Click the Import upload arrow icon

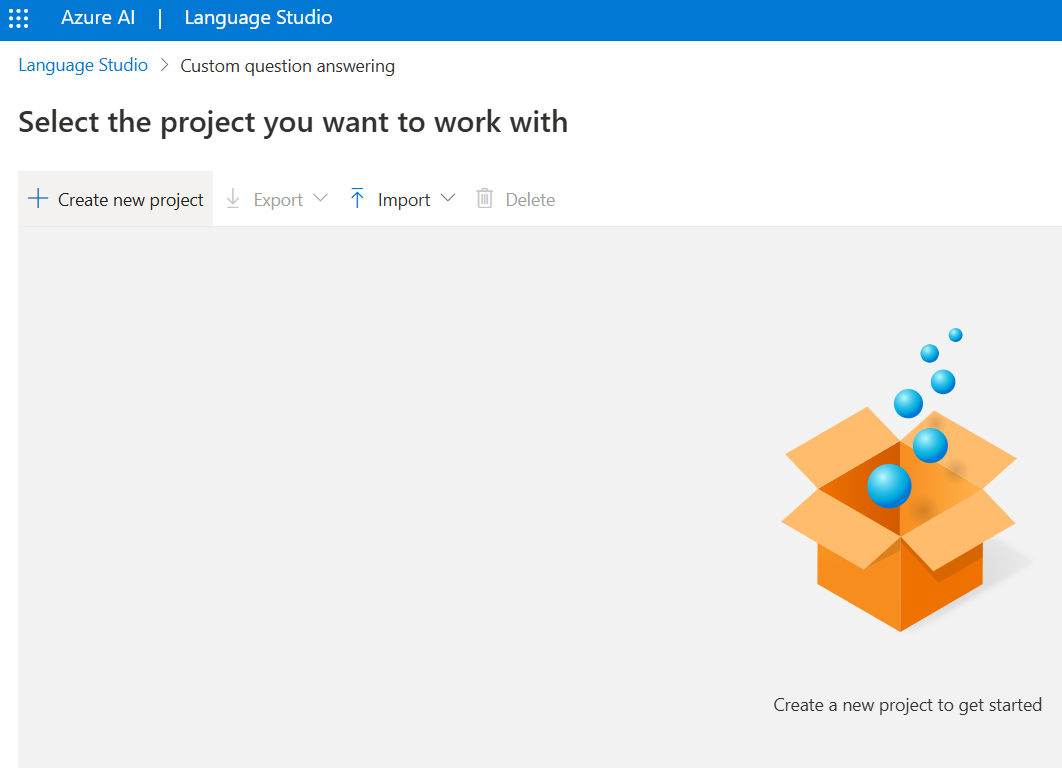357,198
